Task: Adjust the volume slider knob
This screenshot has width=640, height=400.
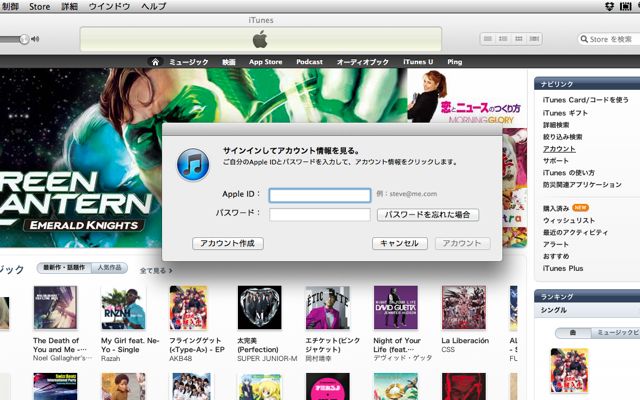Action: (24, 39)
